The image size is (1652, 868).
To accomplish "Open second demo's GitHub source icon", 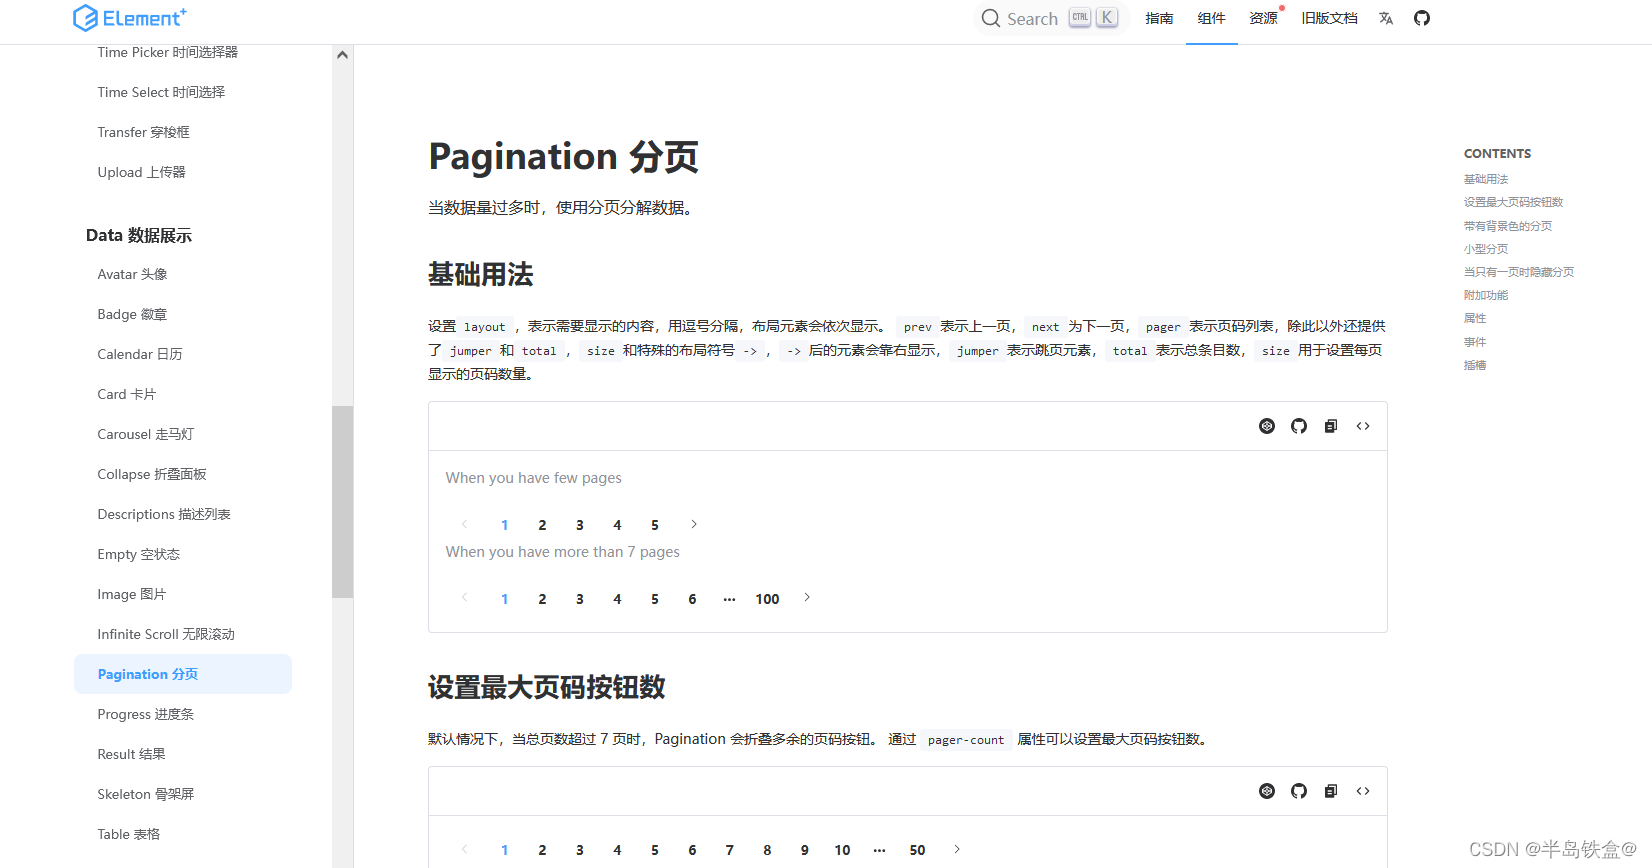I will tap(1299, 791).
